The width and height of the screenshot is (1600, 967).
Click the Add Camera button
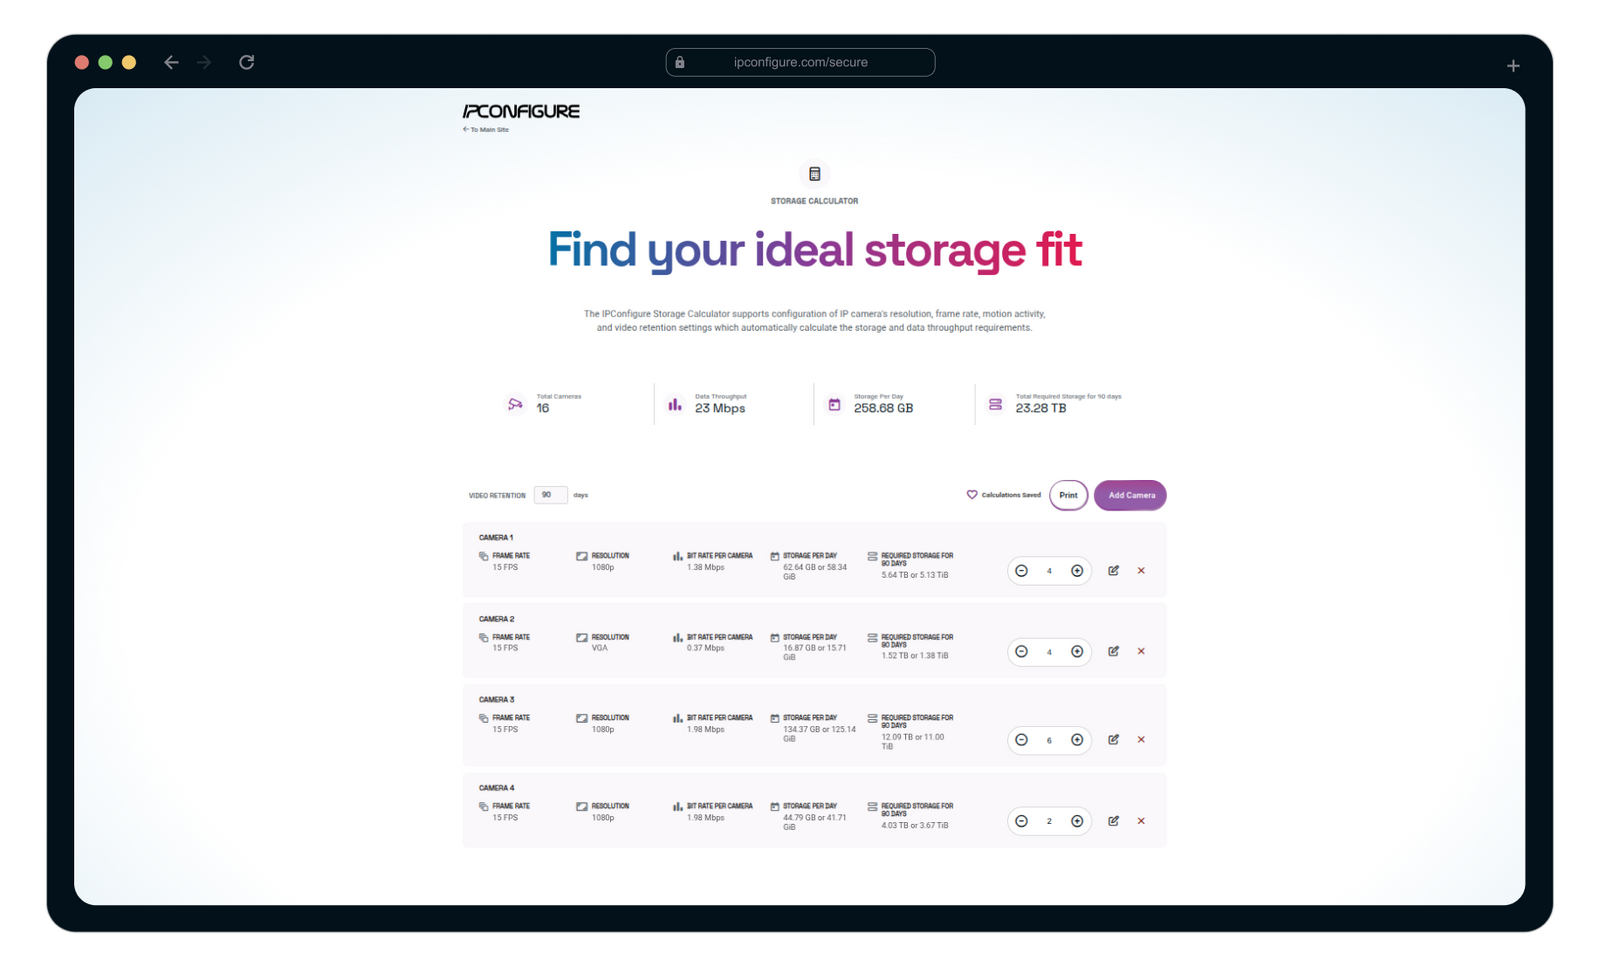(x=1130, y=494)
